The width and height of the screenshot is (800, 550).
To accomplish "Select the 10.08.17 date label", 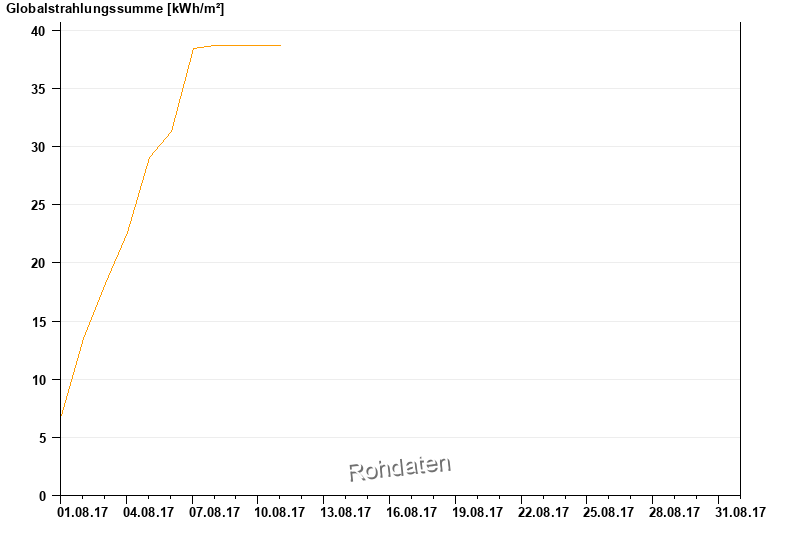I will 280,513.
